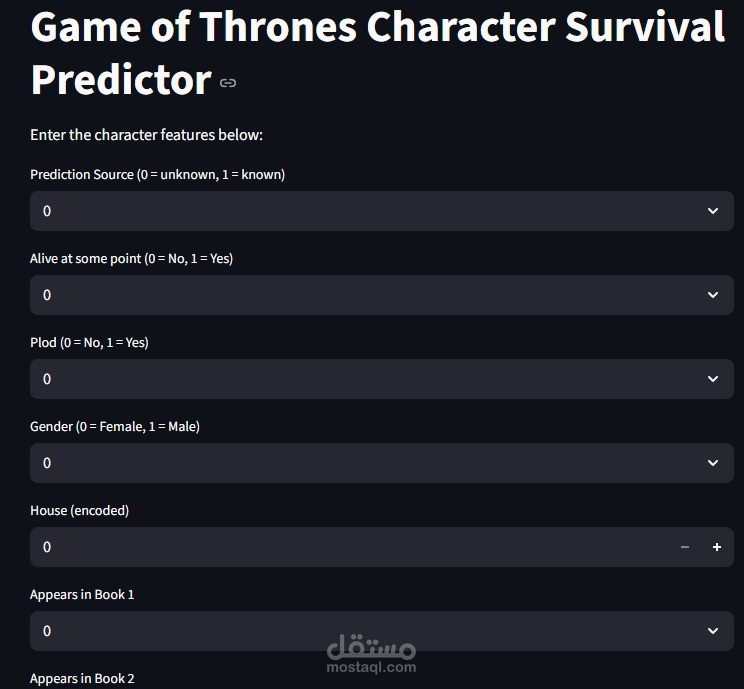
Task: Open the Alive at some point select box
Action: [350, 295]
